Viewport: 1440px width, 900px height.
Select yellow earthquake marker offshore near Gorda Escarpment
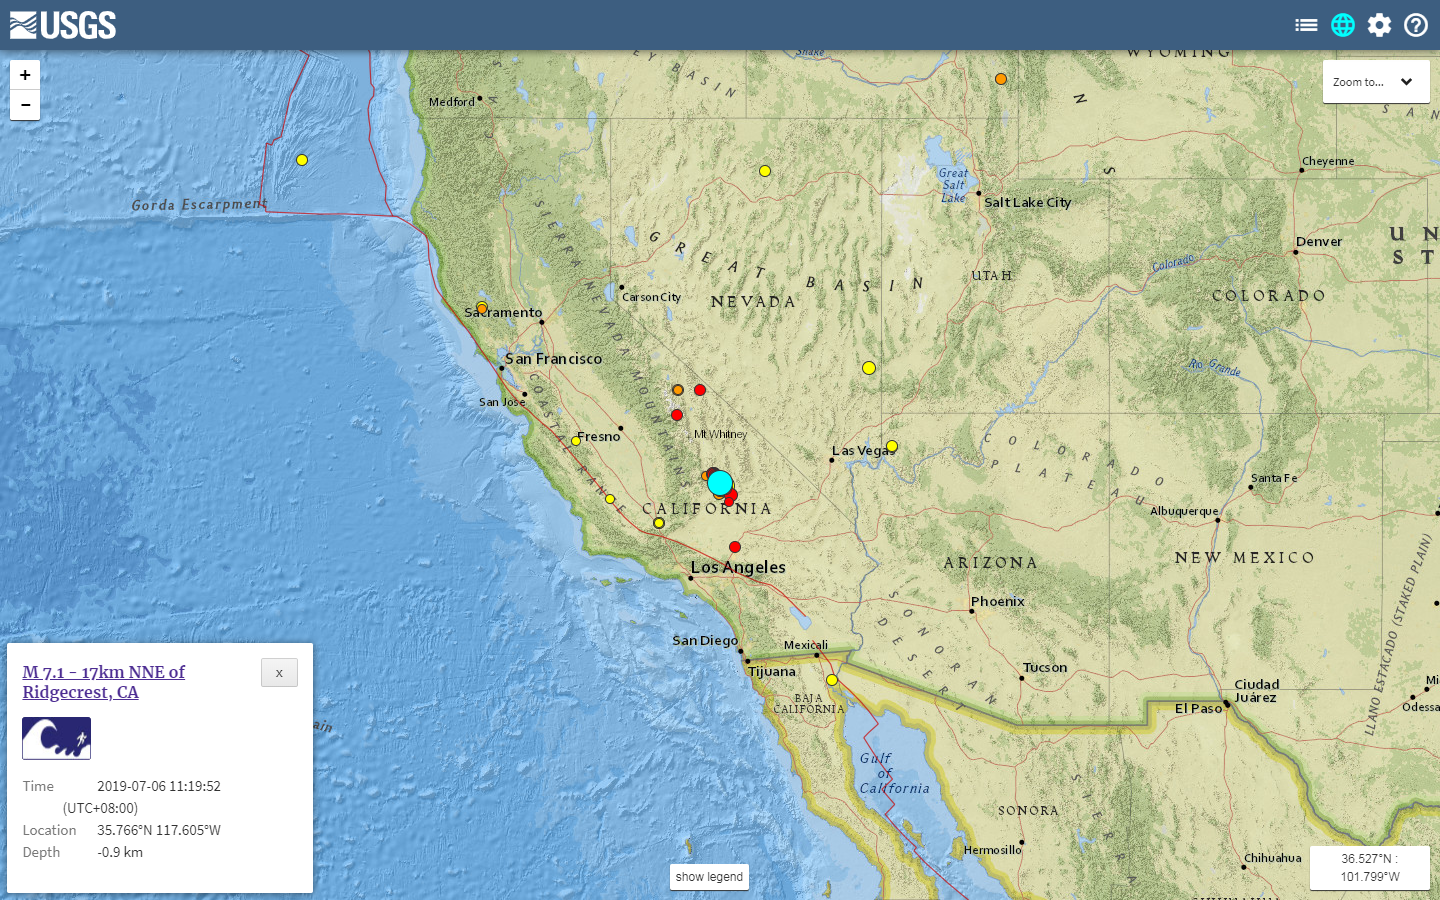302,160
